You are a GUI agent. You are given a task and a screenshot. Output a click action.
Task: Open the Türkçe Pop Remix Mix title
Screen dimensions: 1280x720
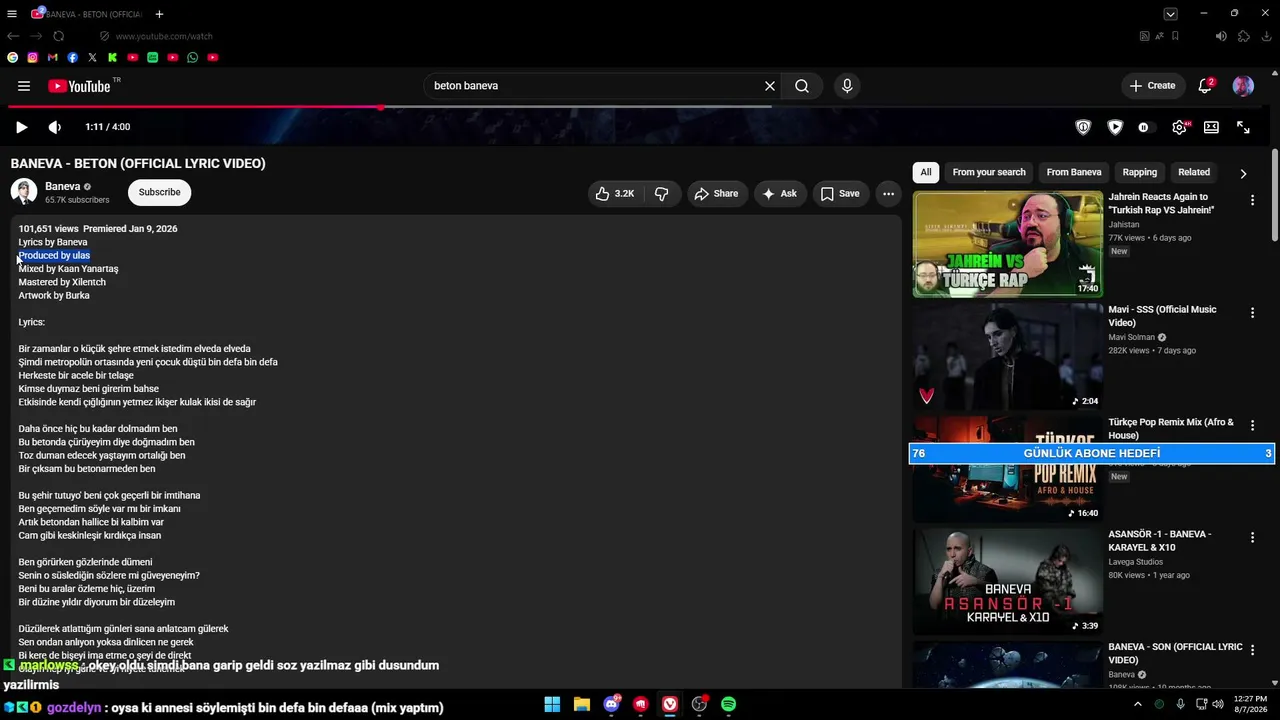(x=1171, y=429)
